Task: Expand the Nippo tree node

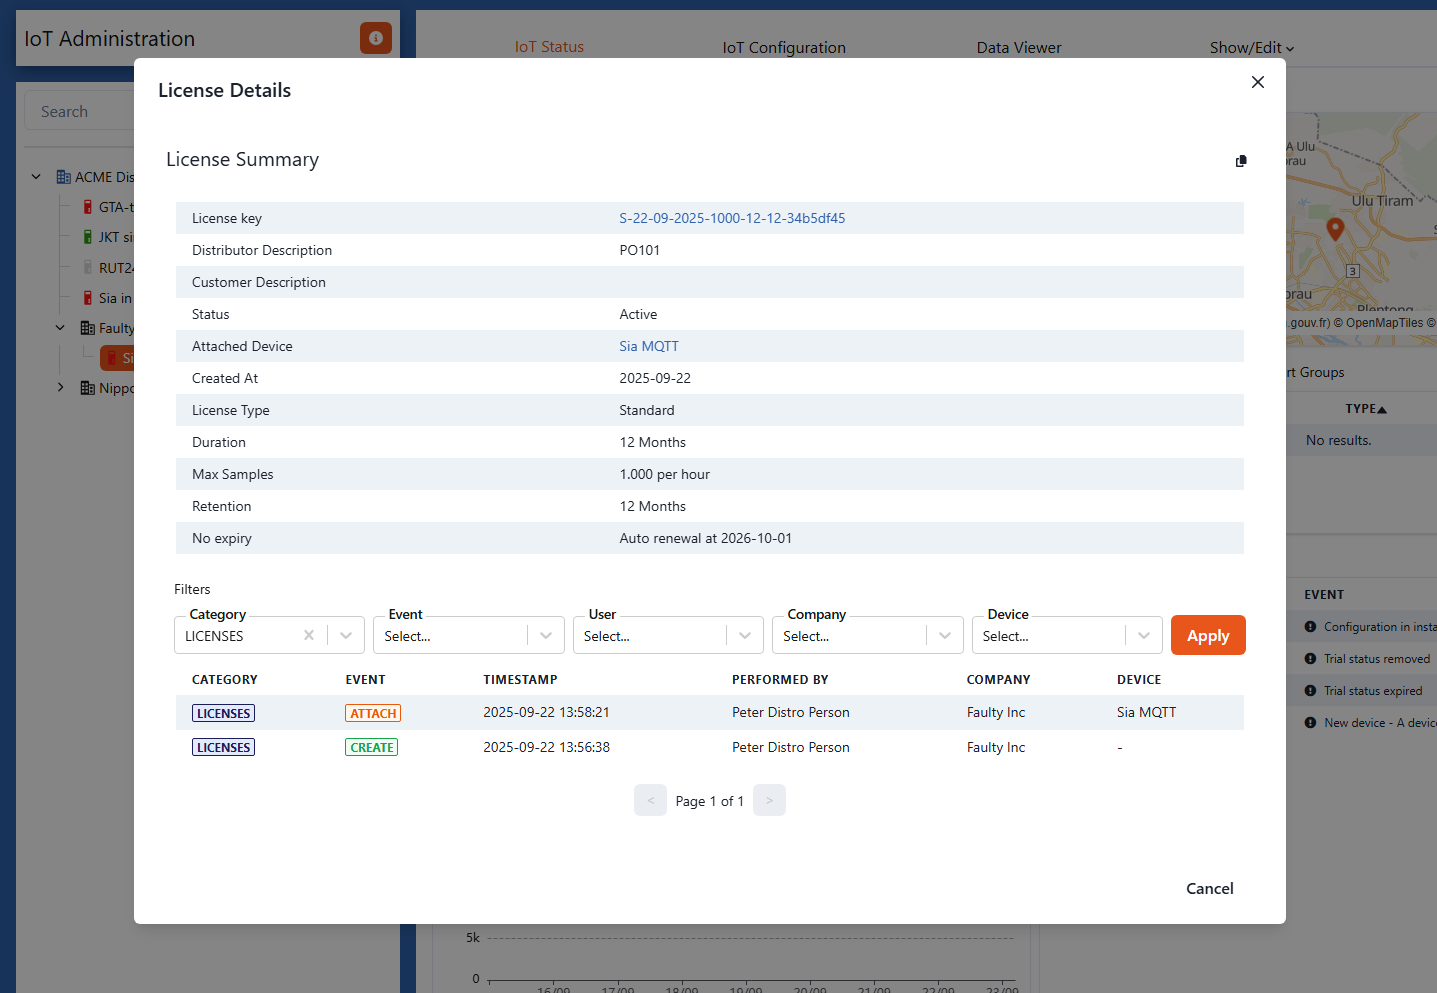Action: 61,388
